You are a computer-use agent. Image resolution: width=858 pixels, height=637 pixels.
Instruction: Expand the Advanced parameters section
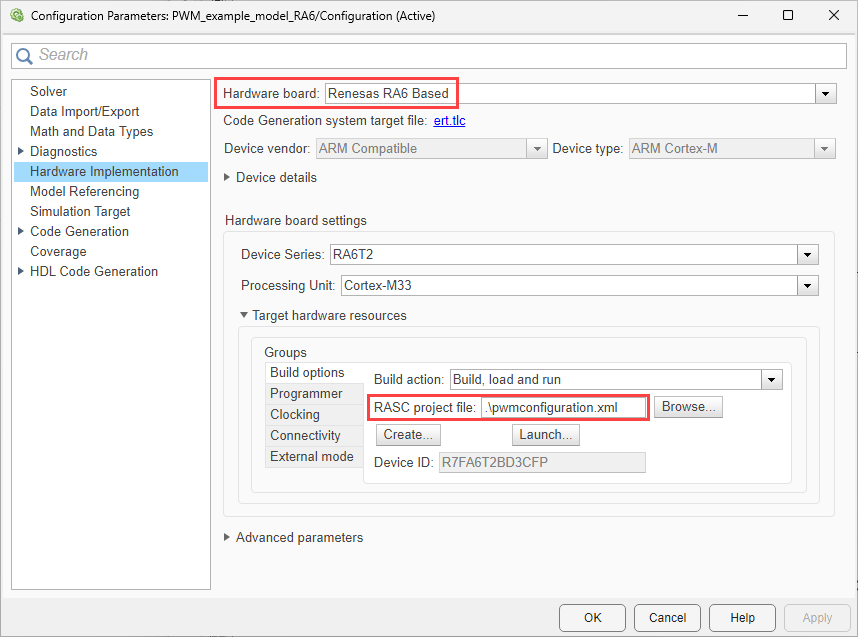(x=228, y=538)
